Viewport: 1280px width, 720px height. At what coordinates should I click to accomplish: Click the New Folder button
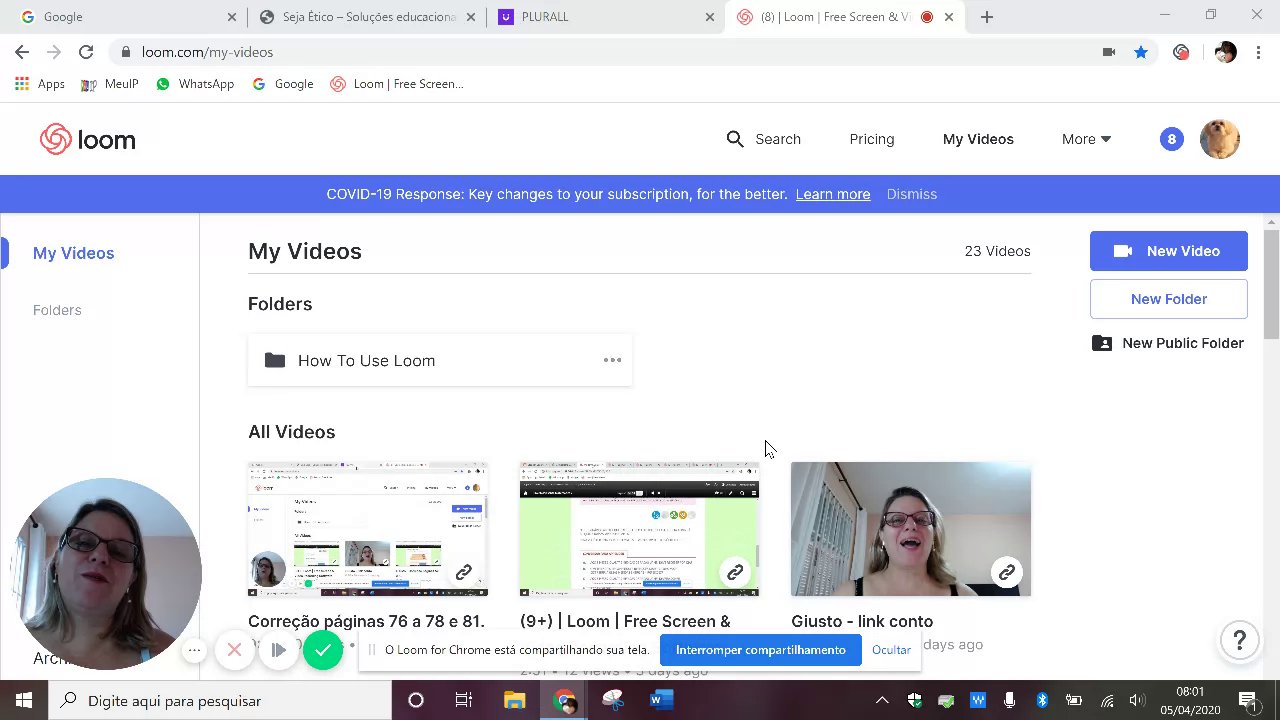click(1169, 299)
